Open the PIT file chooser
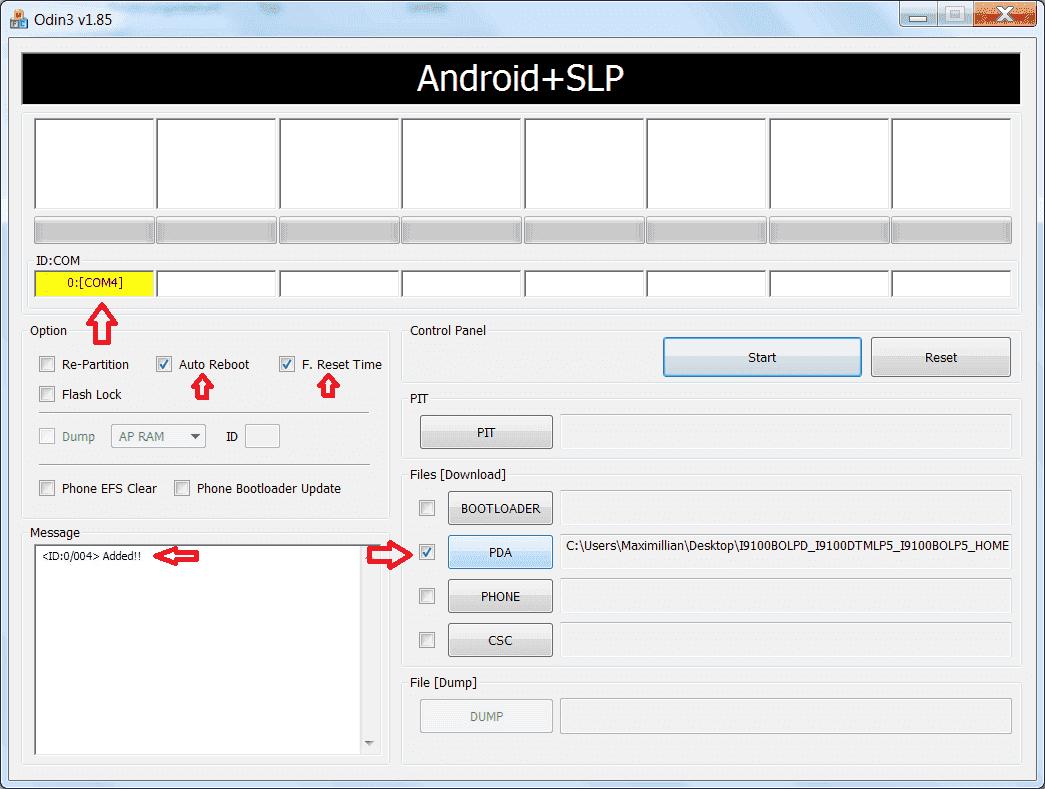Screen dimensions: 1045x789 pyautogui.click(x=486, y=432)
